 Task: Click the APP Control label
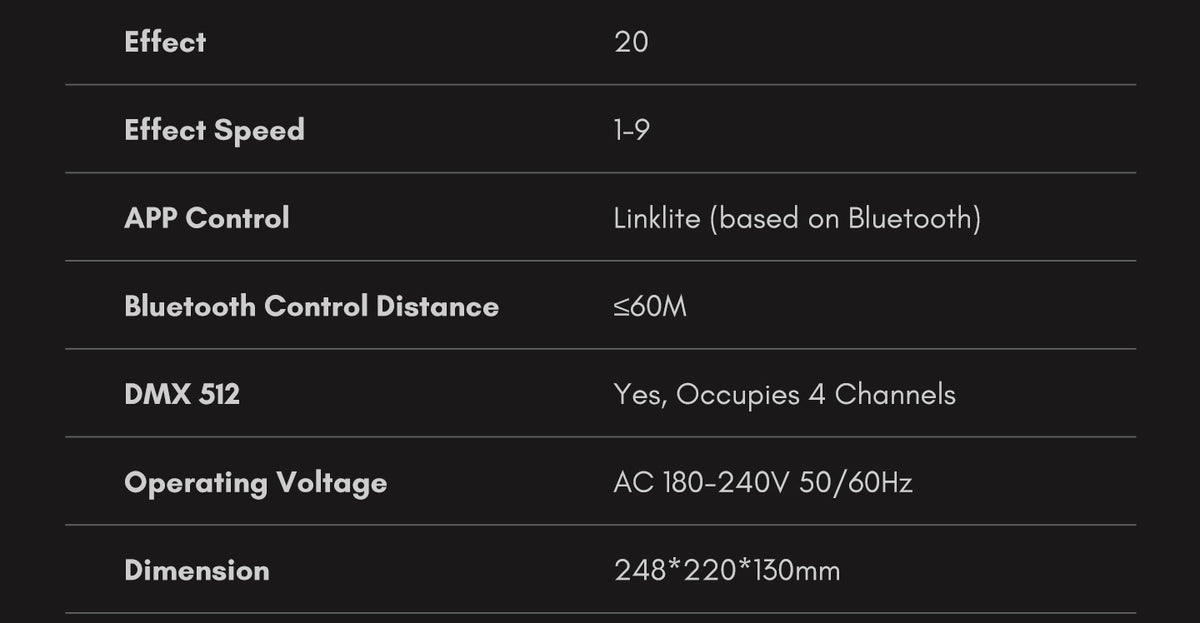[x=207, y=218]
